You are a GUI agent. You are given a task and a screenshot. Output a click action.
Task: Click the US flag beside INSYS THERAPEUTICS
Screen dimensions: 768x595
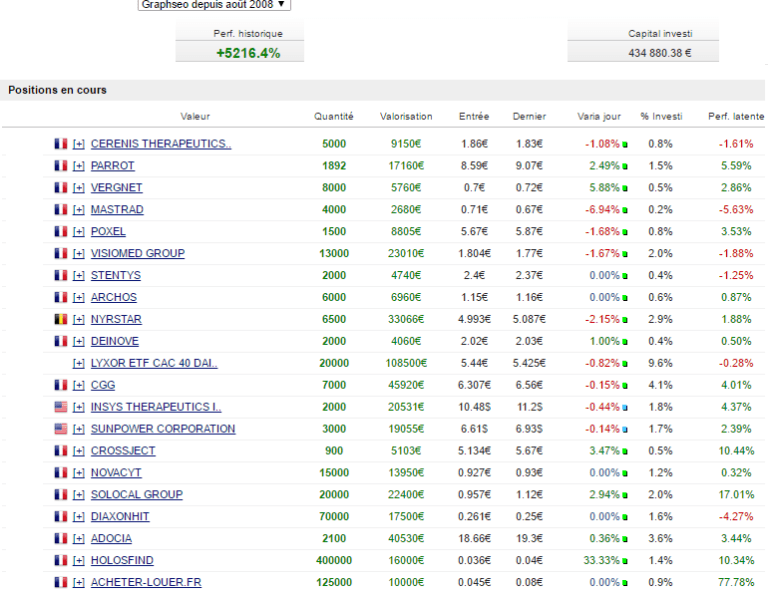61,407
